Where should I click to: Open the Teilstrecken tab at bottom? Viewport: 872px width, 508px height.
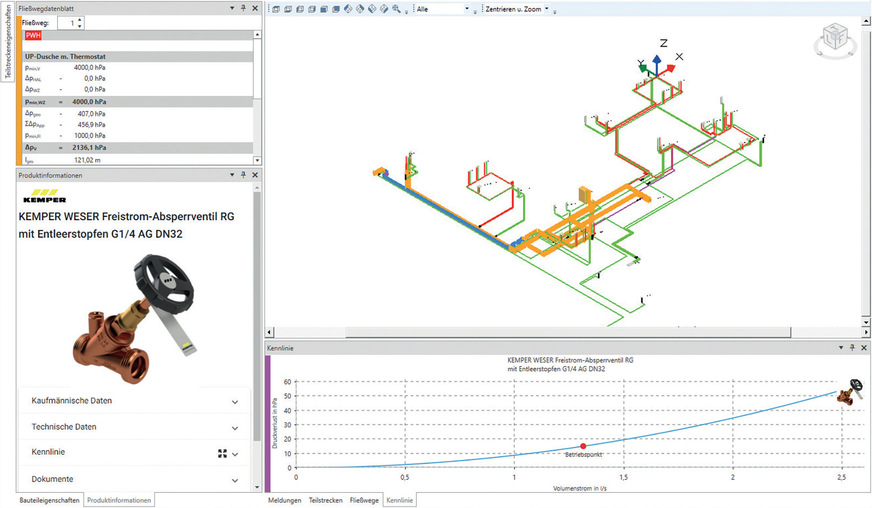[x=325, y=500]
